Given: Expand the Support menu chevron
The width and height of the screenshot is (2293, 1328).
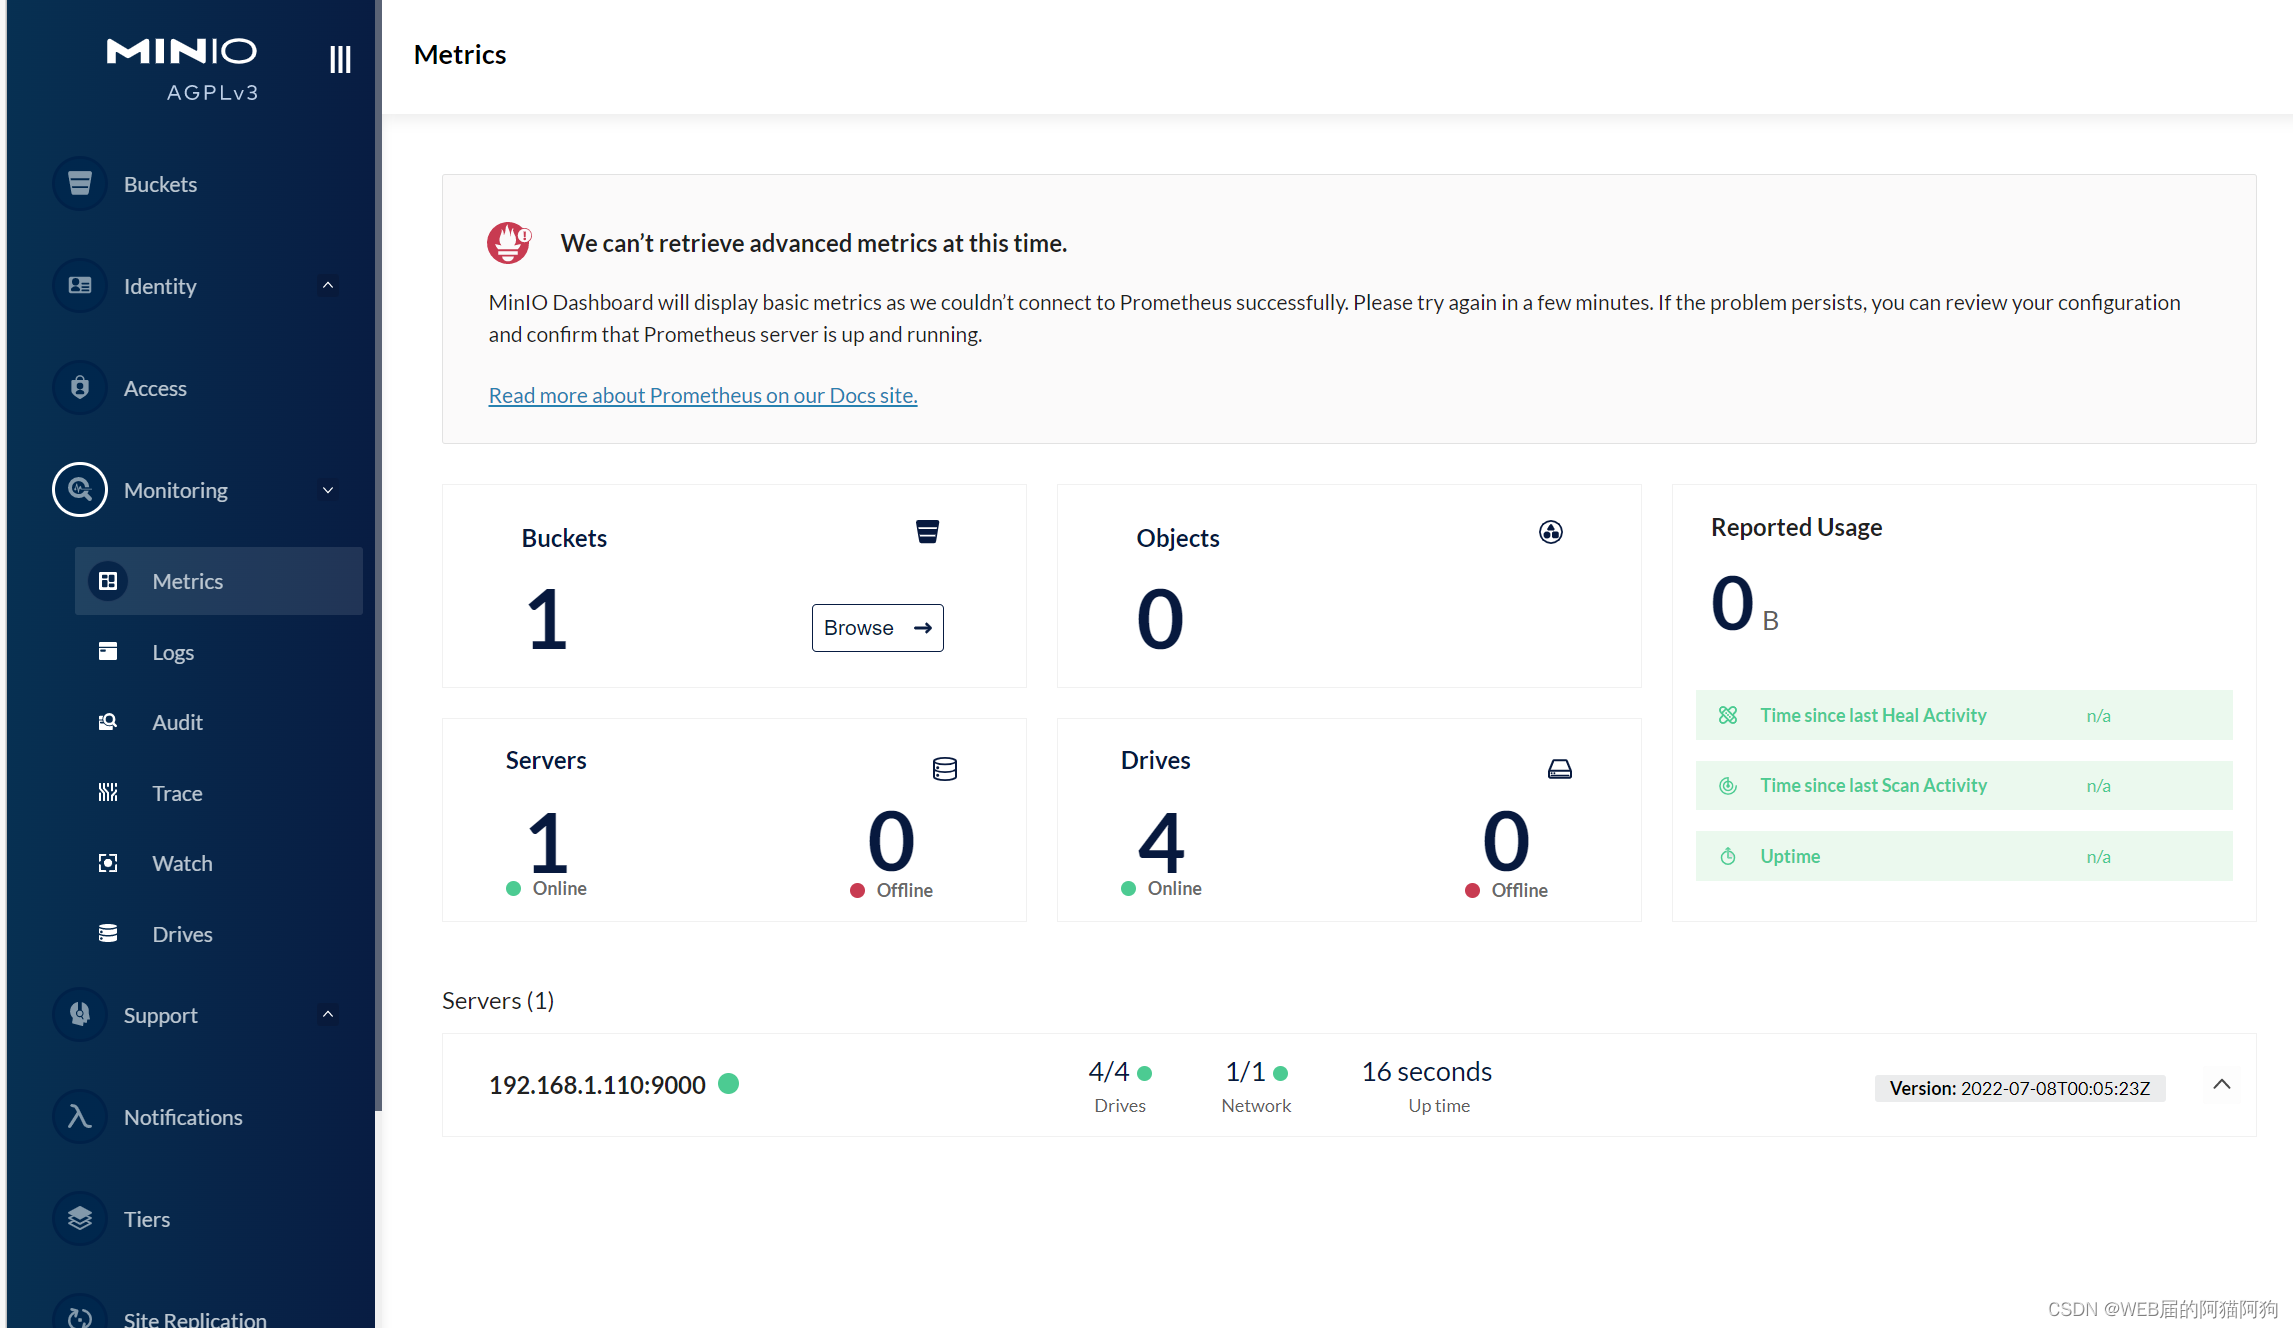Looking at the screenshot, I should coord(328,1015).
